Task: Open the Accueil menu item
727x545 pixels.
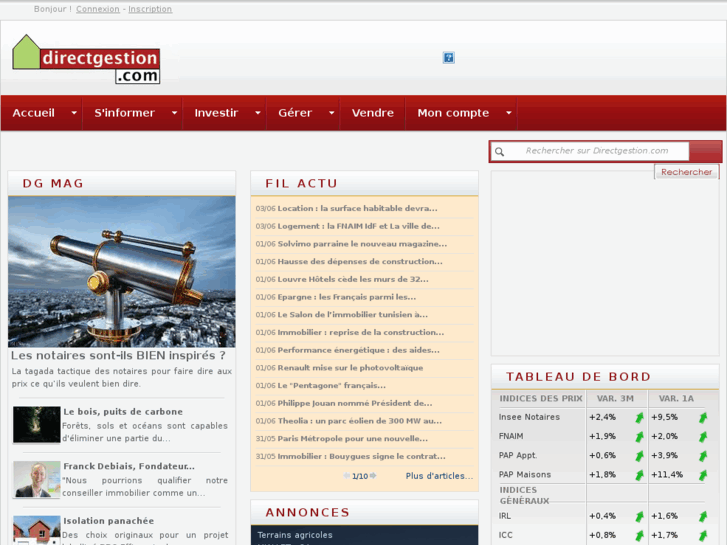Action: click(x=33, y=113)
